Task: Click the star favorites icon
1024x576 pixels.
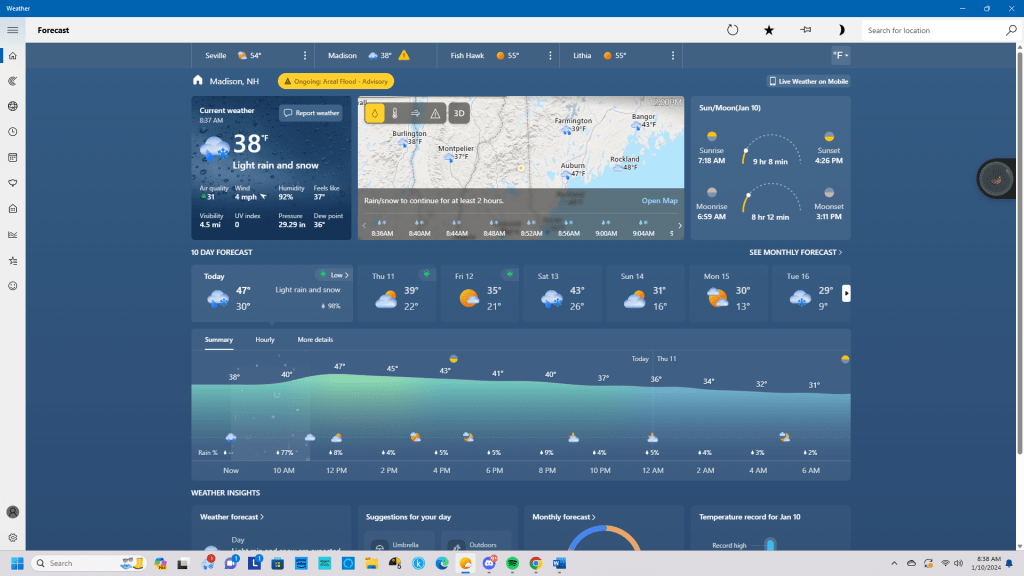Action: 769,30
